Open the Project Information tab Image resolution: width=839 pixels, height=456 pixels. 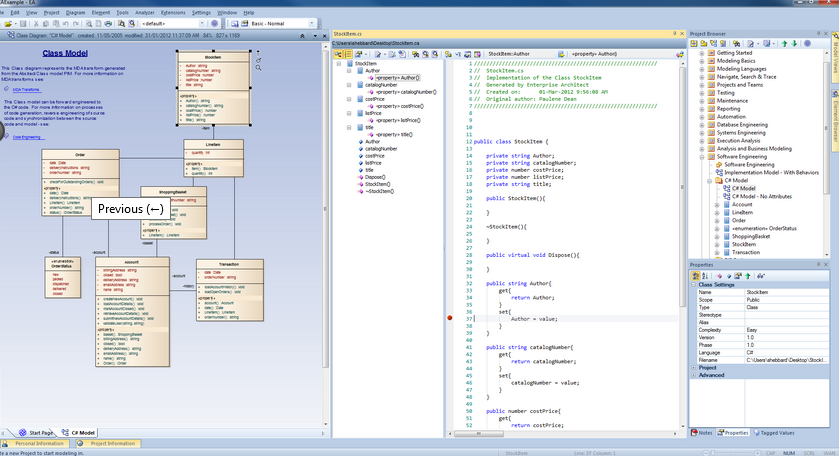[107, 443]
